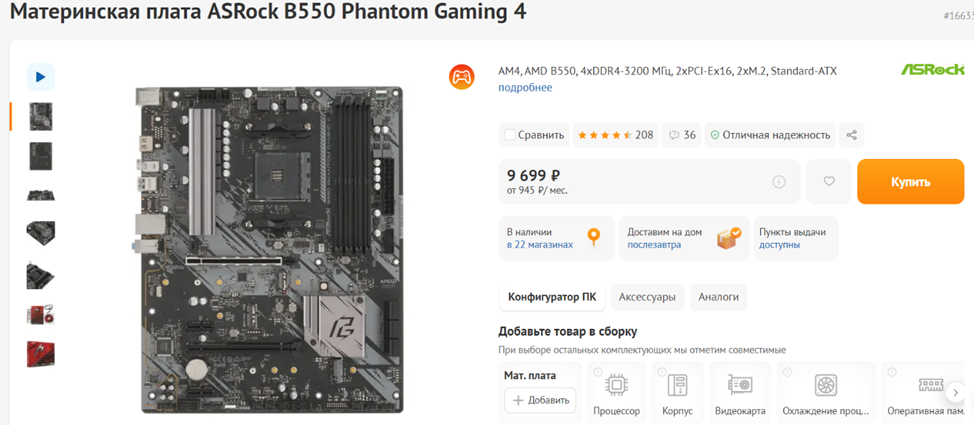Select the Видеокарта component icon

pyautogui.click(x=740, y=386)
